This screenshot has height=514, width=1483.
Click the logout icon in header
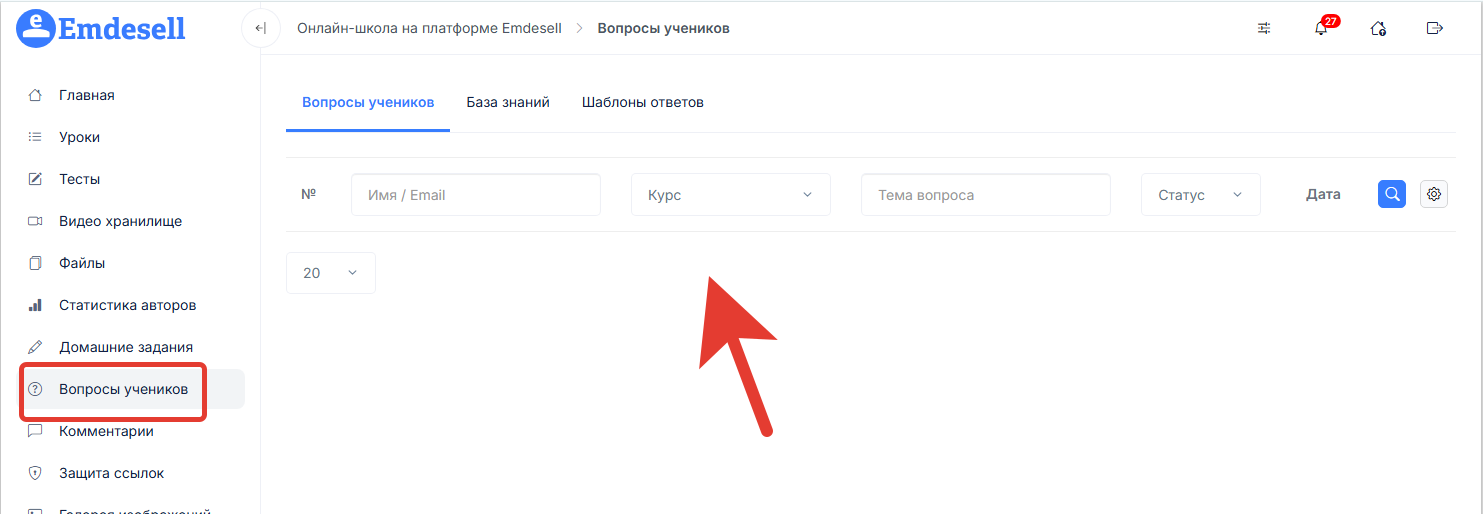tap(1434, 28)
